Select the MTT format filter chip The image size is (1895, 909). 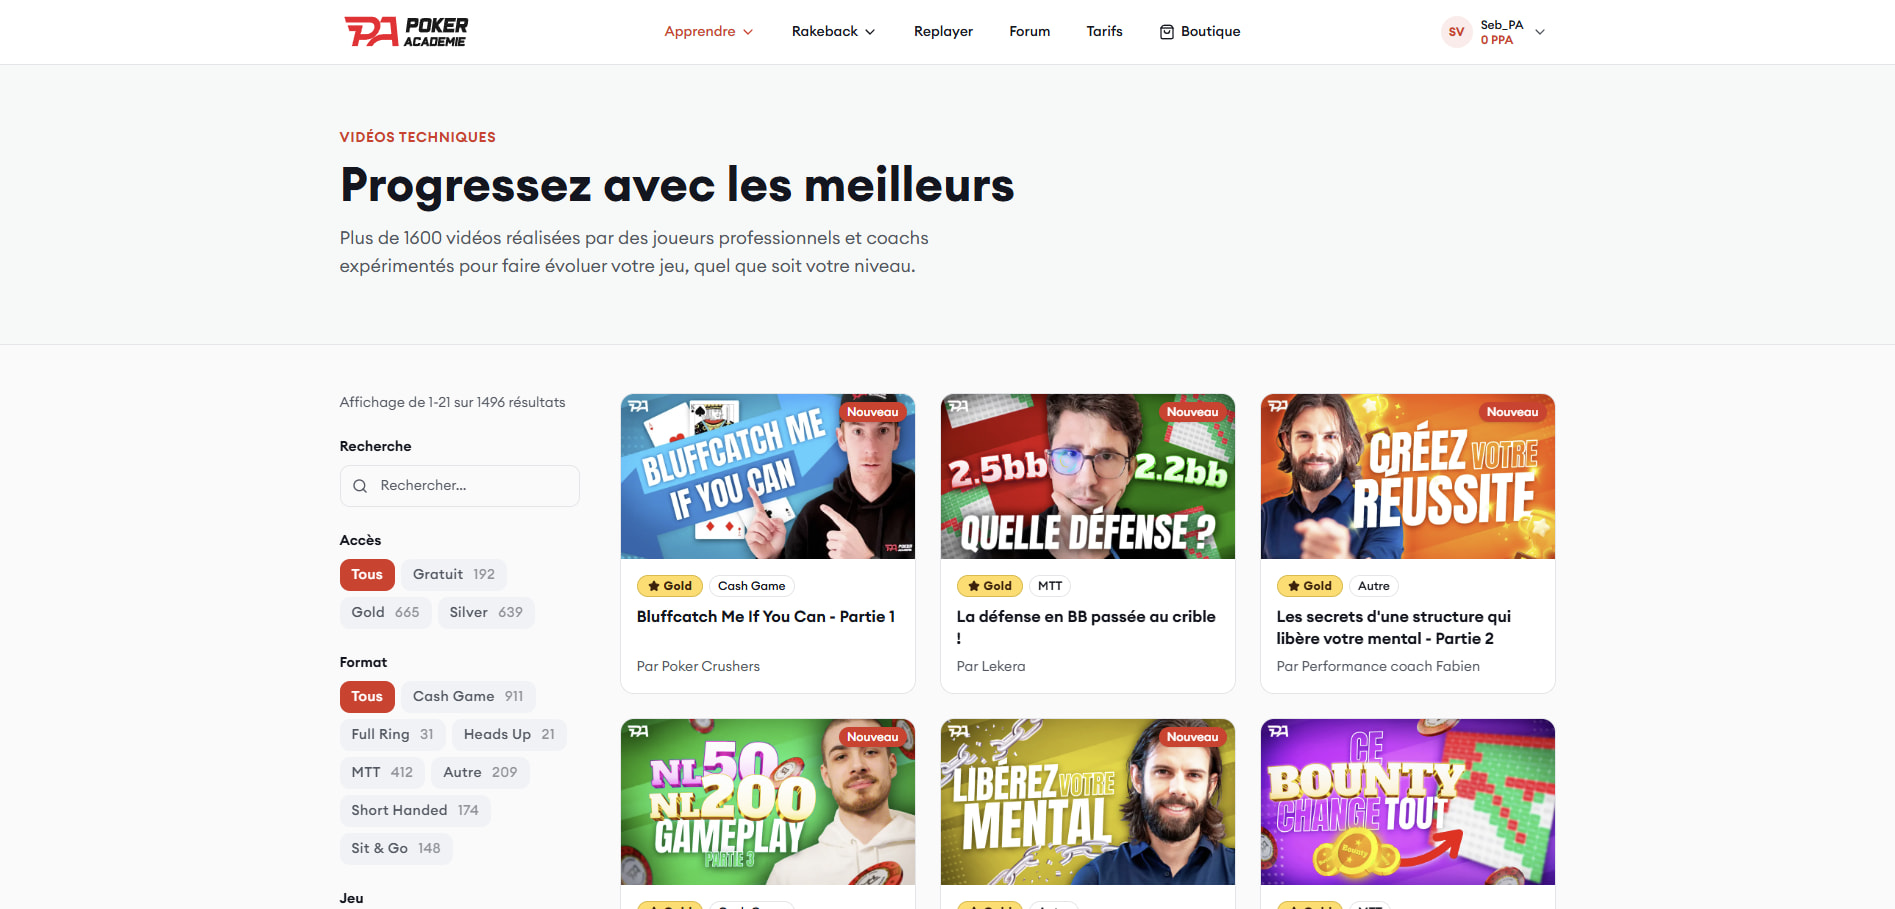click(382, 773)
